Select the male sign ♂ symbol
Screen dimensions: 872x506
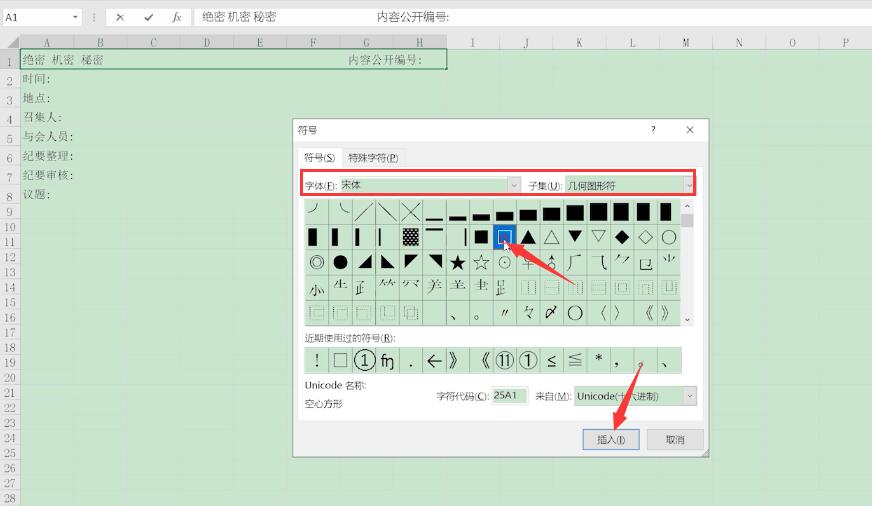point(552,262)
